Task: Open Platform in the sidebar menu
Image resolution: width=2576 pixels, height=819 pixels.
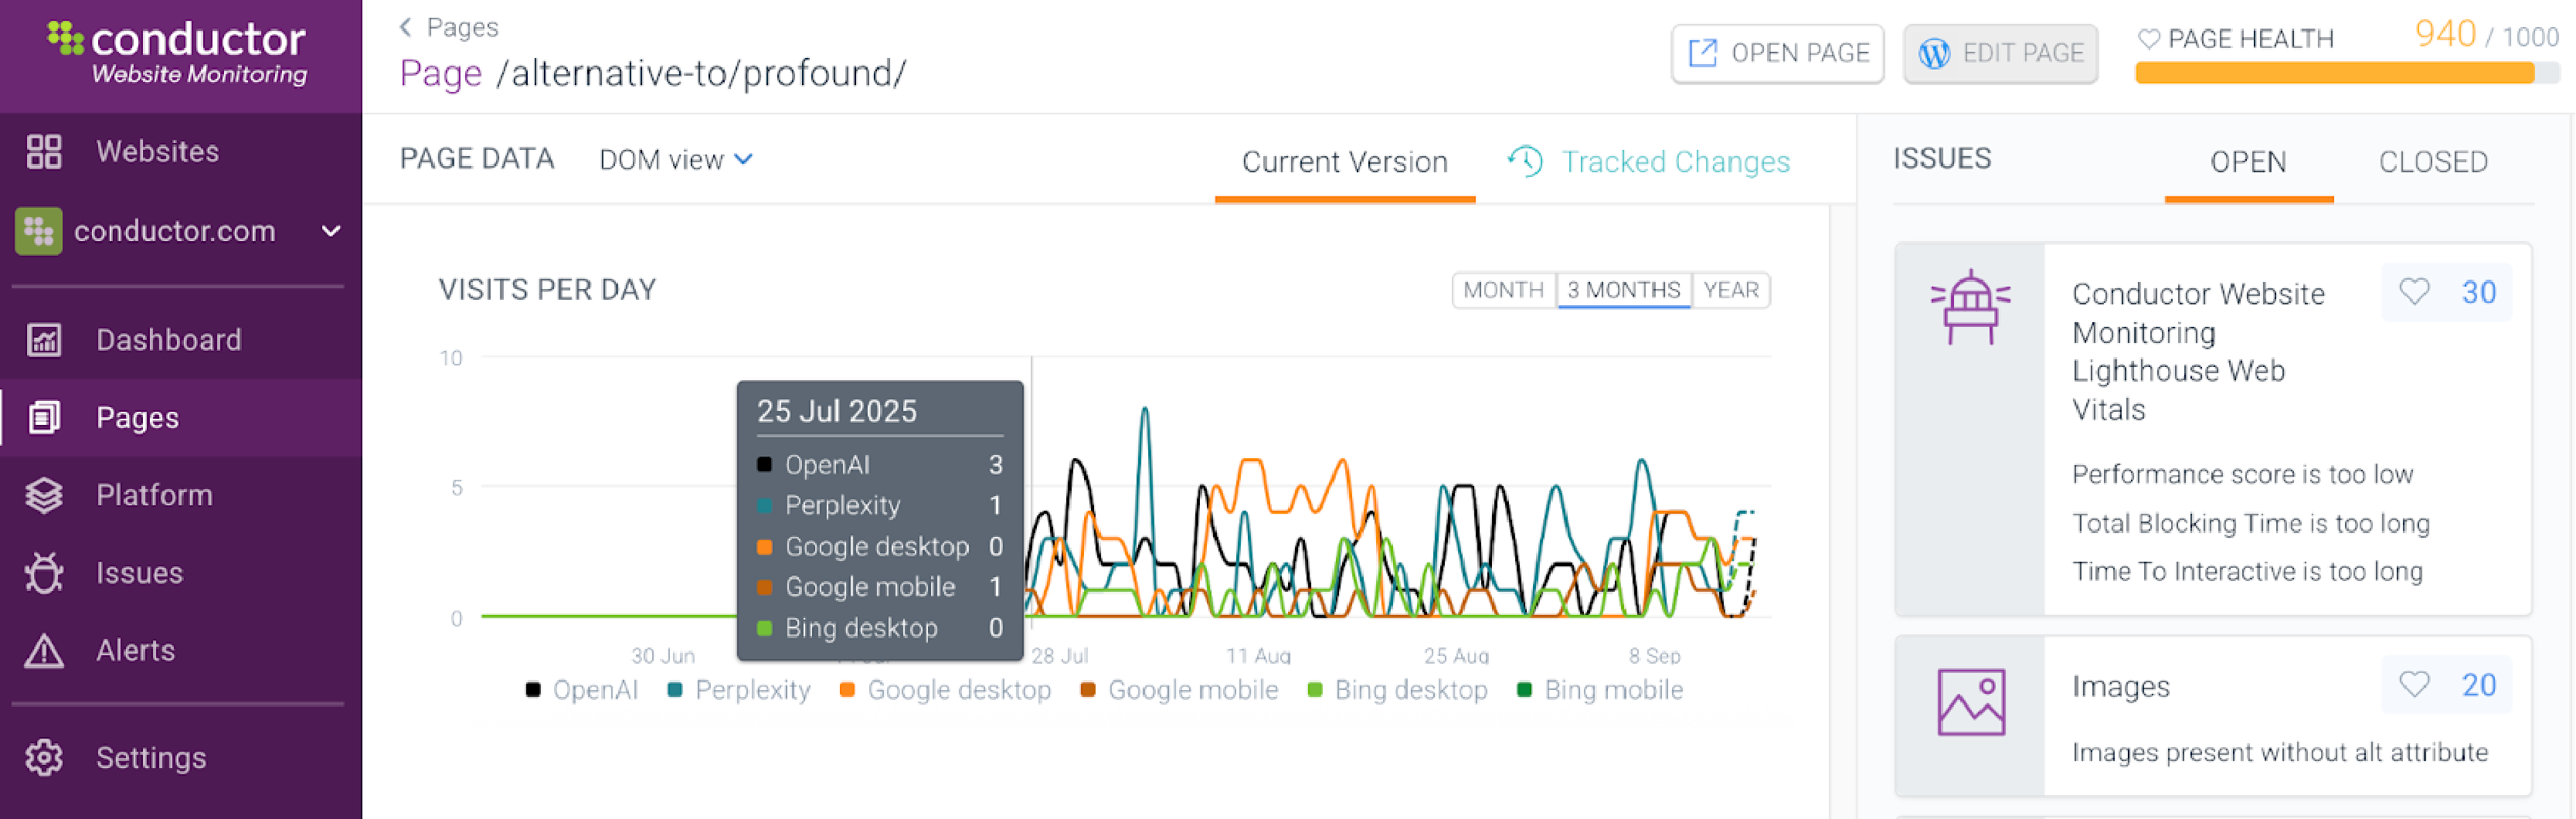Action: point(181,495)
